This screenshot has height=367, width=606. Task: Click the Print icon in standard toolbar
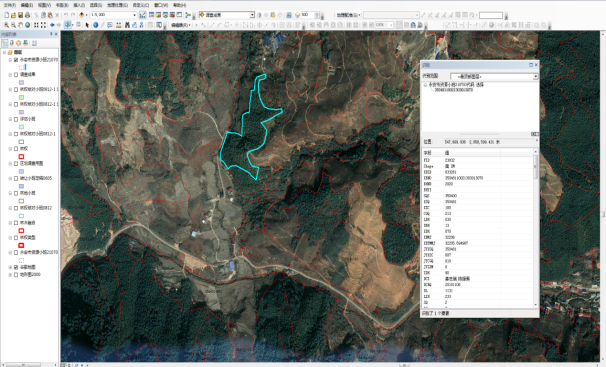click(x=27, y=15)
